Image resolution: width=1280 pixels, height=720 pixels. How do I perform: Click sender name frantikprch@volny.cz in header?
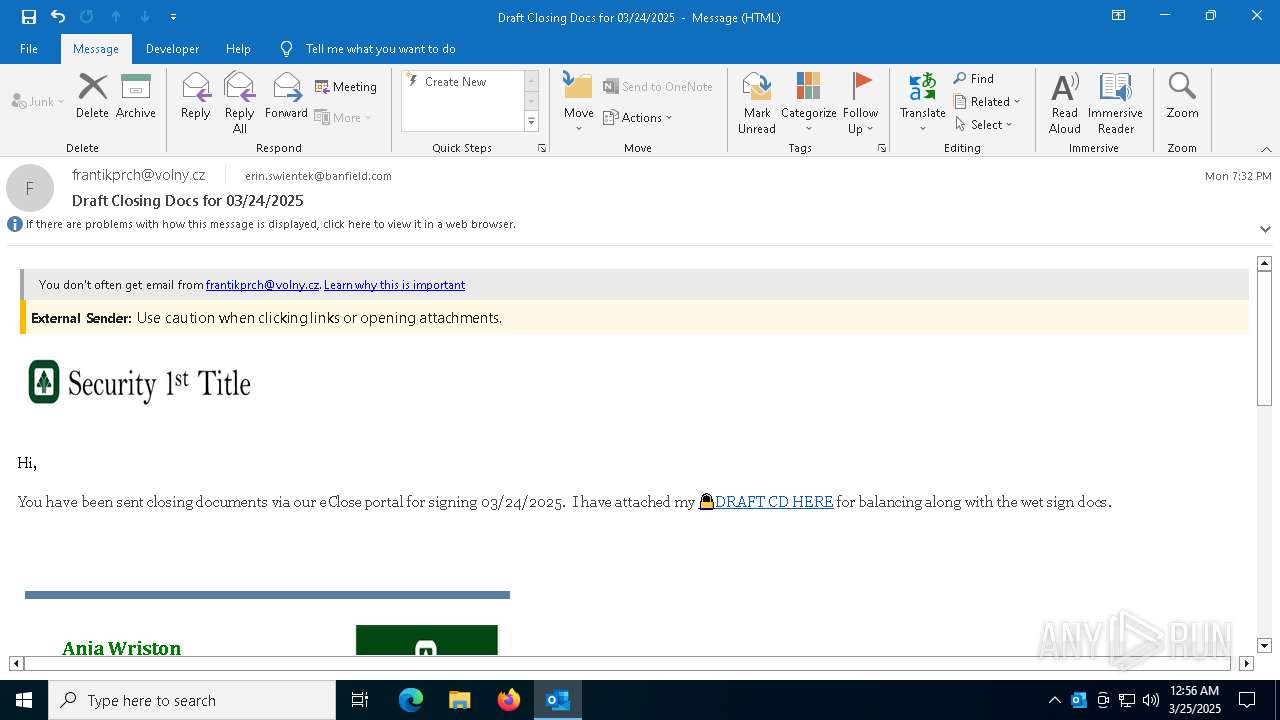tap(138, 175)
